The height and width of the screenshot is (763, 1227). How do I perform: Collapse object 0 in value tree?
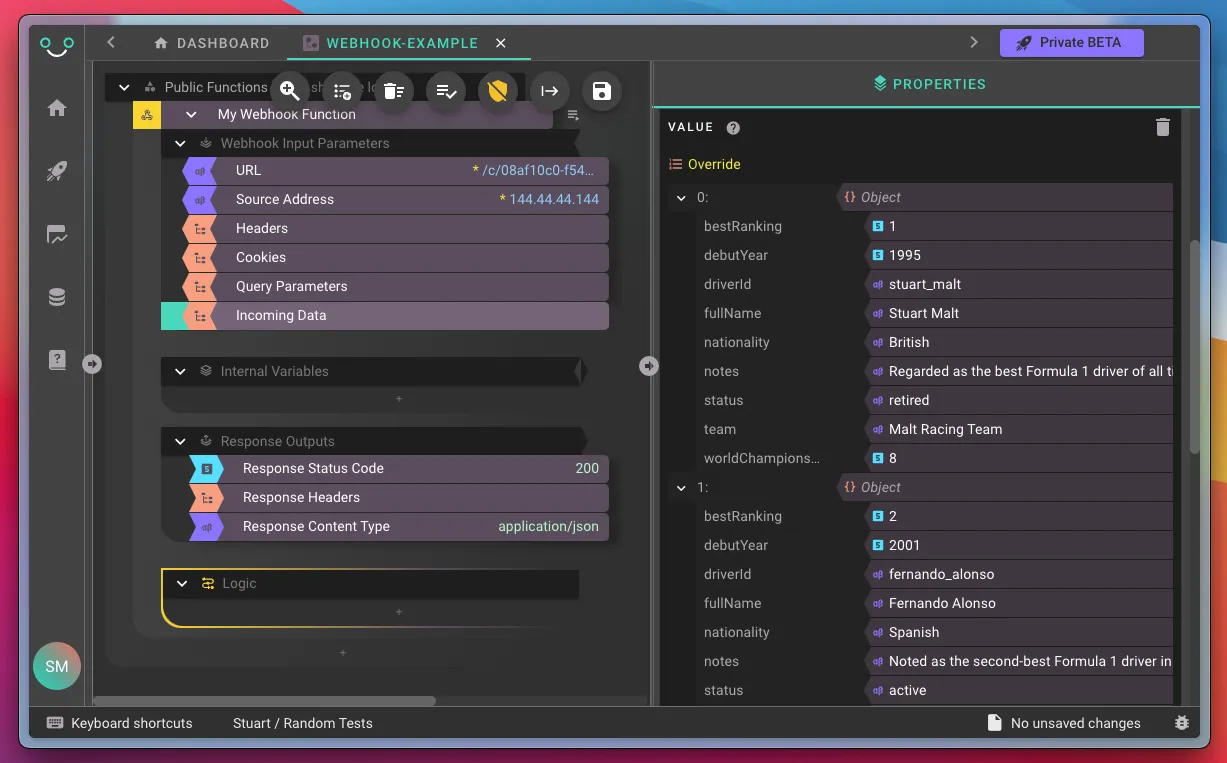coord(681,198)
